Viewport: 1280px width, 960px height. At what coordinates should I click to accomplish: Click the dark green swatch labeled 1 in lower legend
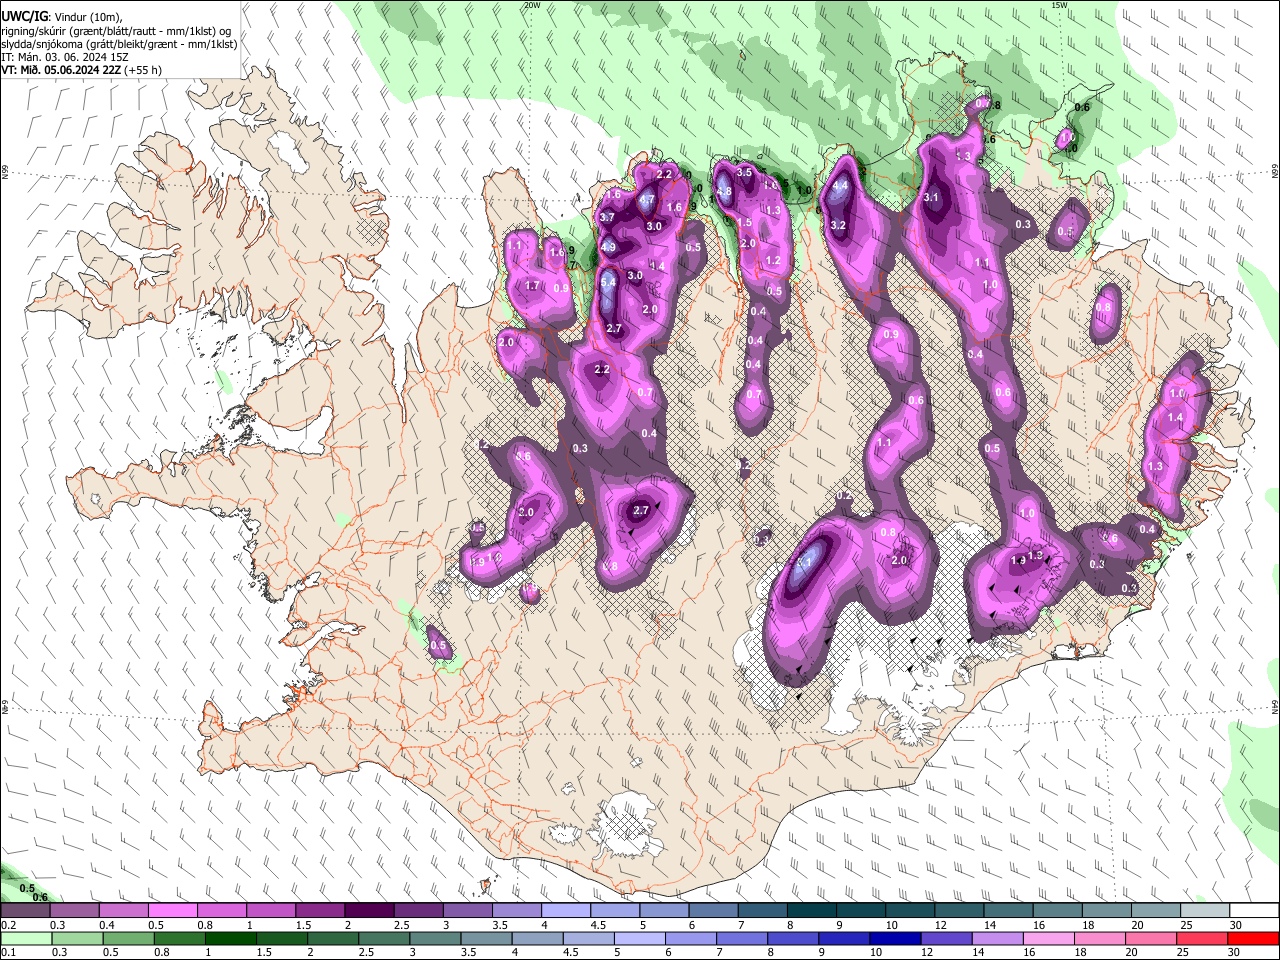pos(230,939)
